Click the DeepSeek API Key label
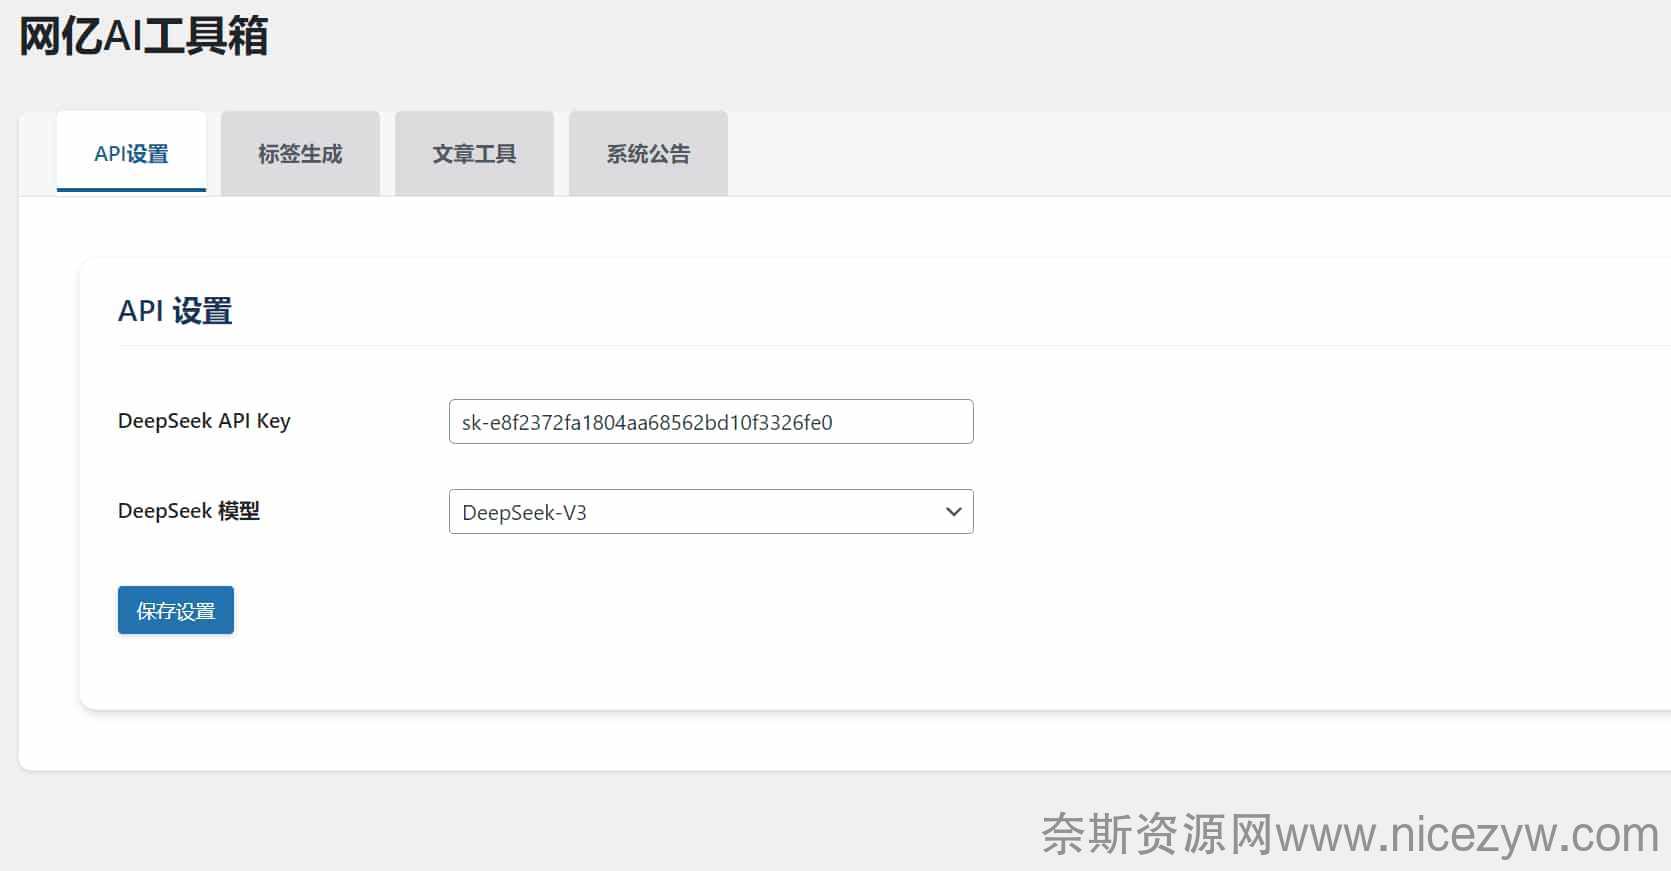The width and height of the screenshot is (1671, 871). tap(204, 421)
